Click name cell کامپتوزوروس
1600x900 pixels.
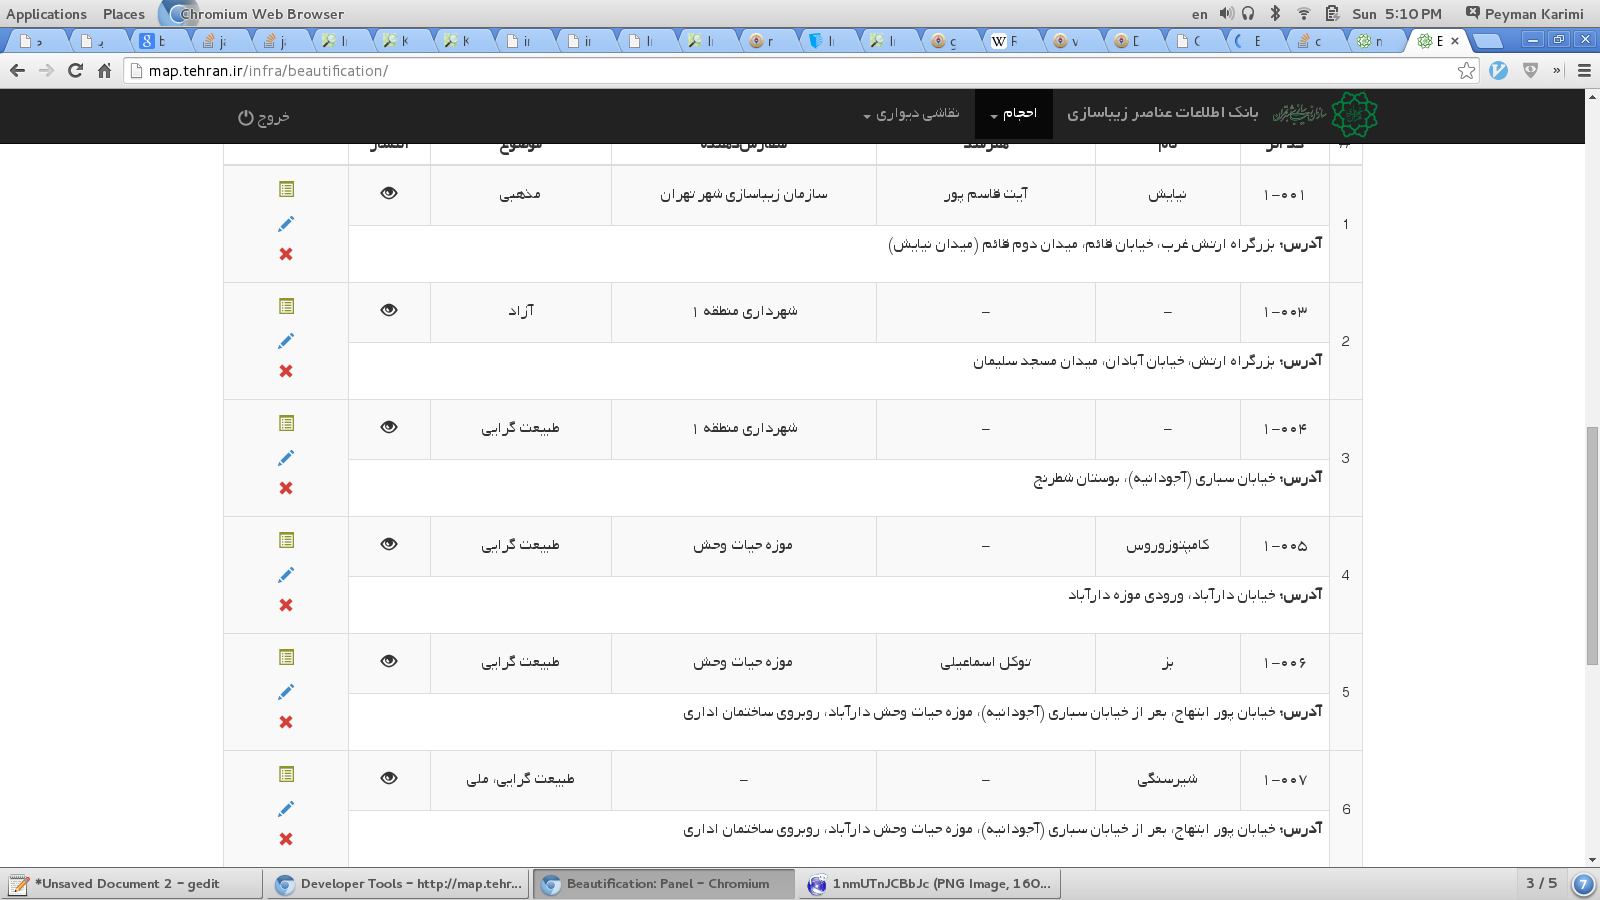click(x=1167, y=545)
